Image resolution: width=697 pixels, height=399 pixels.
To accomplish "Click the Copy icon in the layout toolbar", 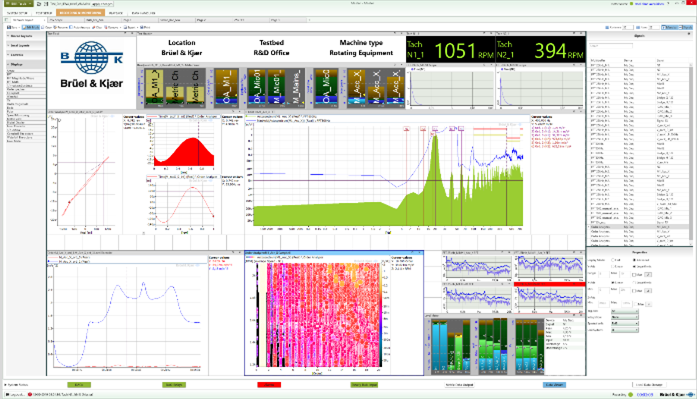I will (x=43, y=27).
